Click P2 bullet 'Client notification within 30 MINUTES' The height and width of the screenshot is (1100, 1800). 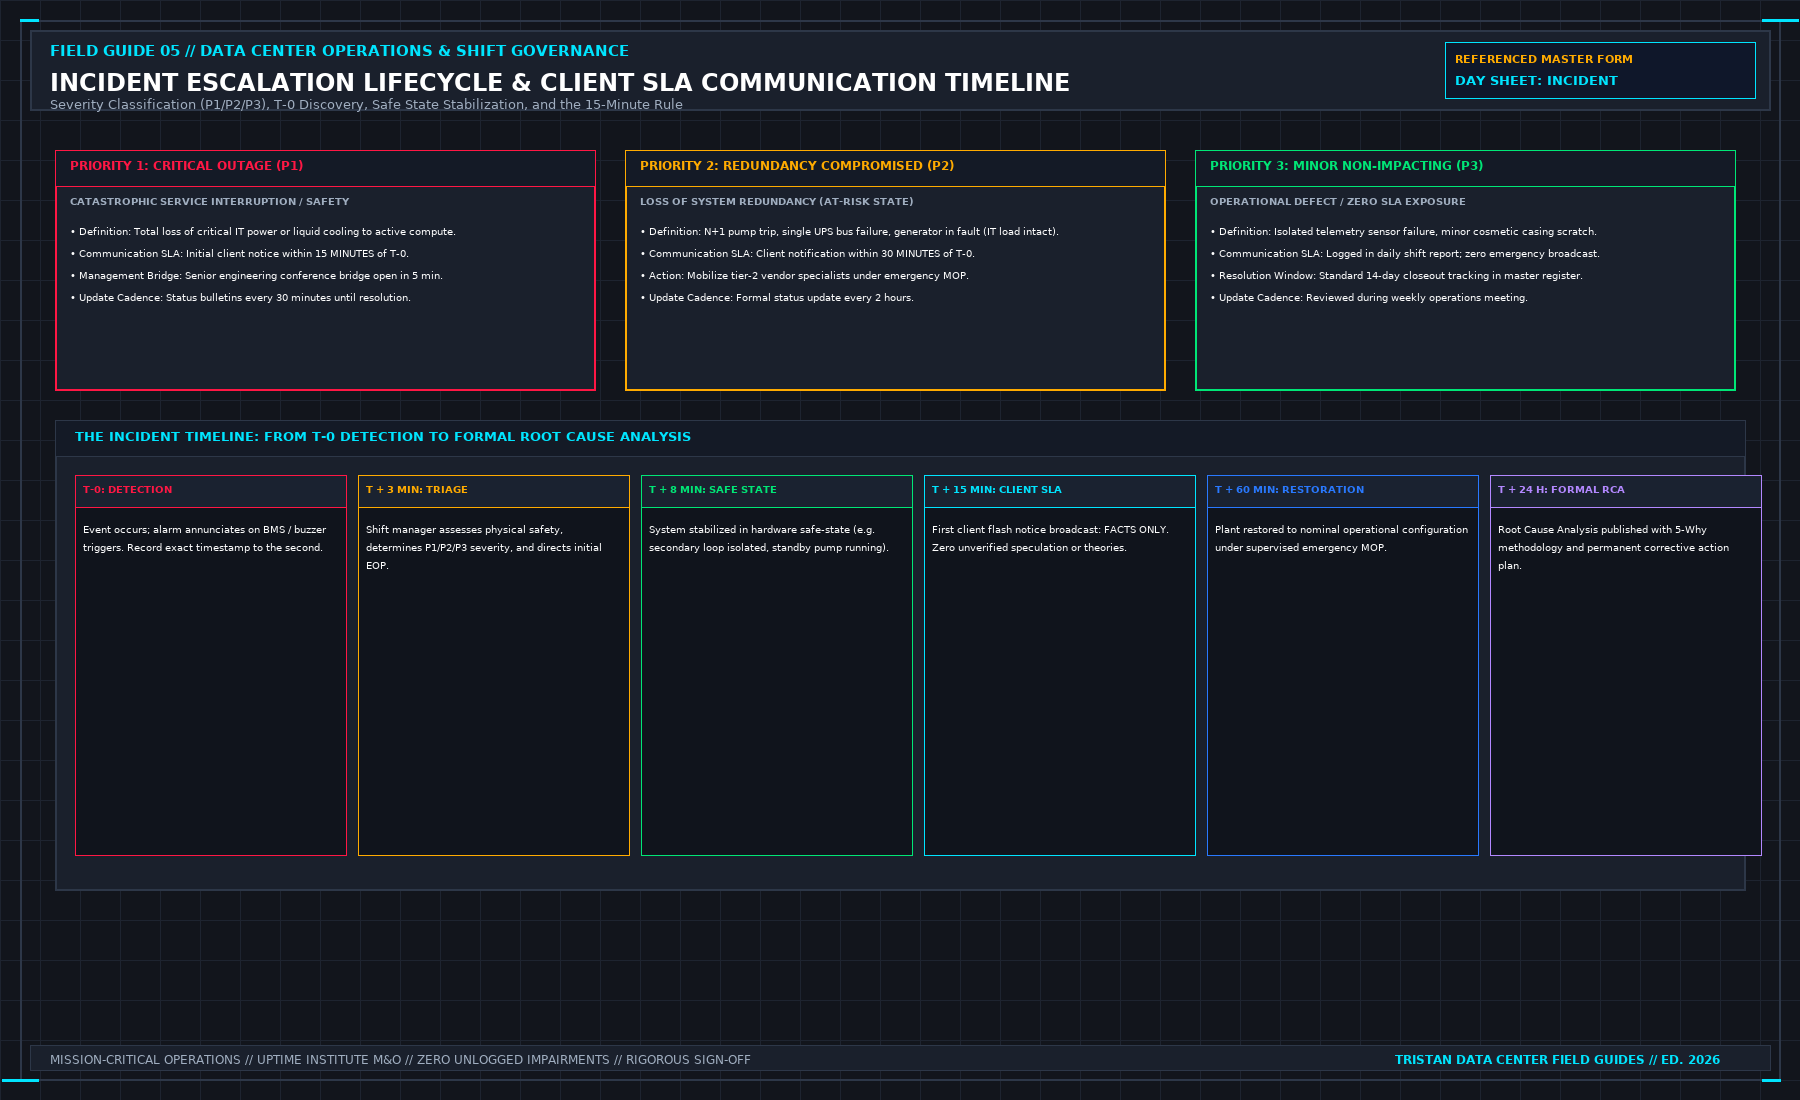point(807,254)
